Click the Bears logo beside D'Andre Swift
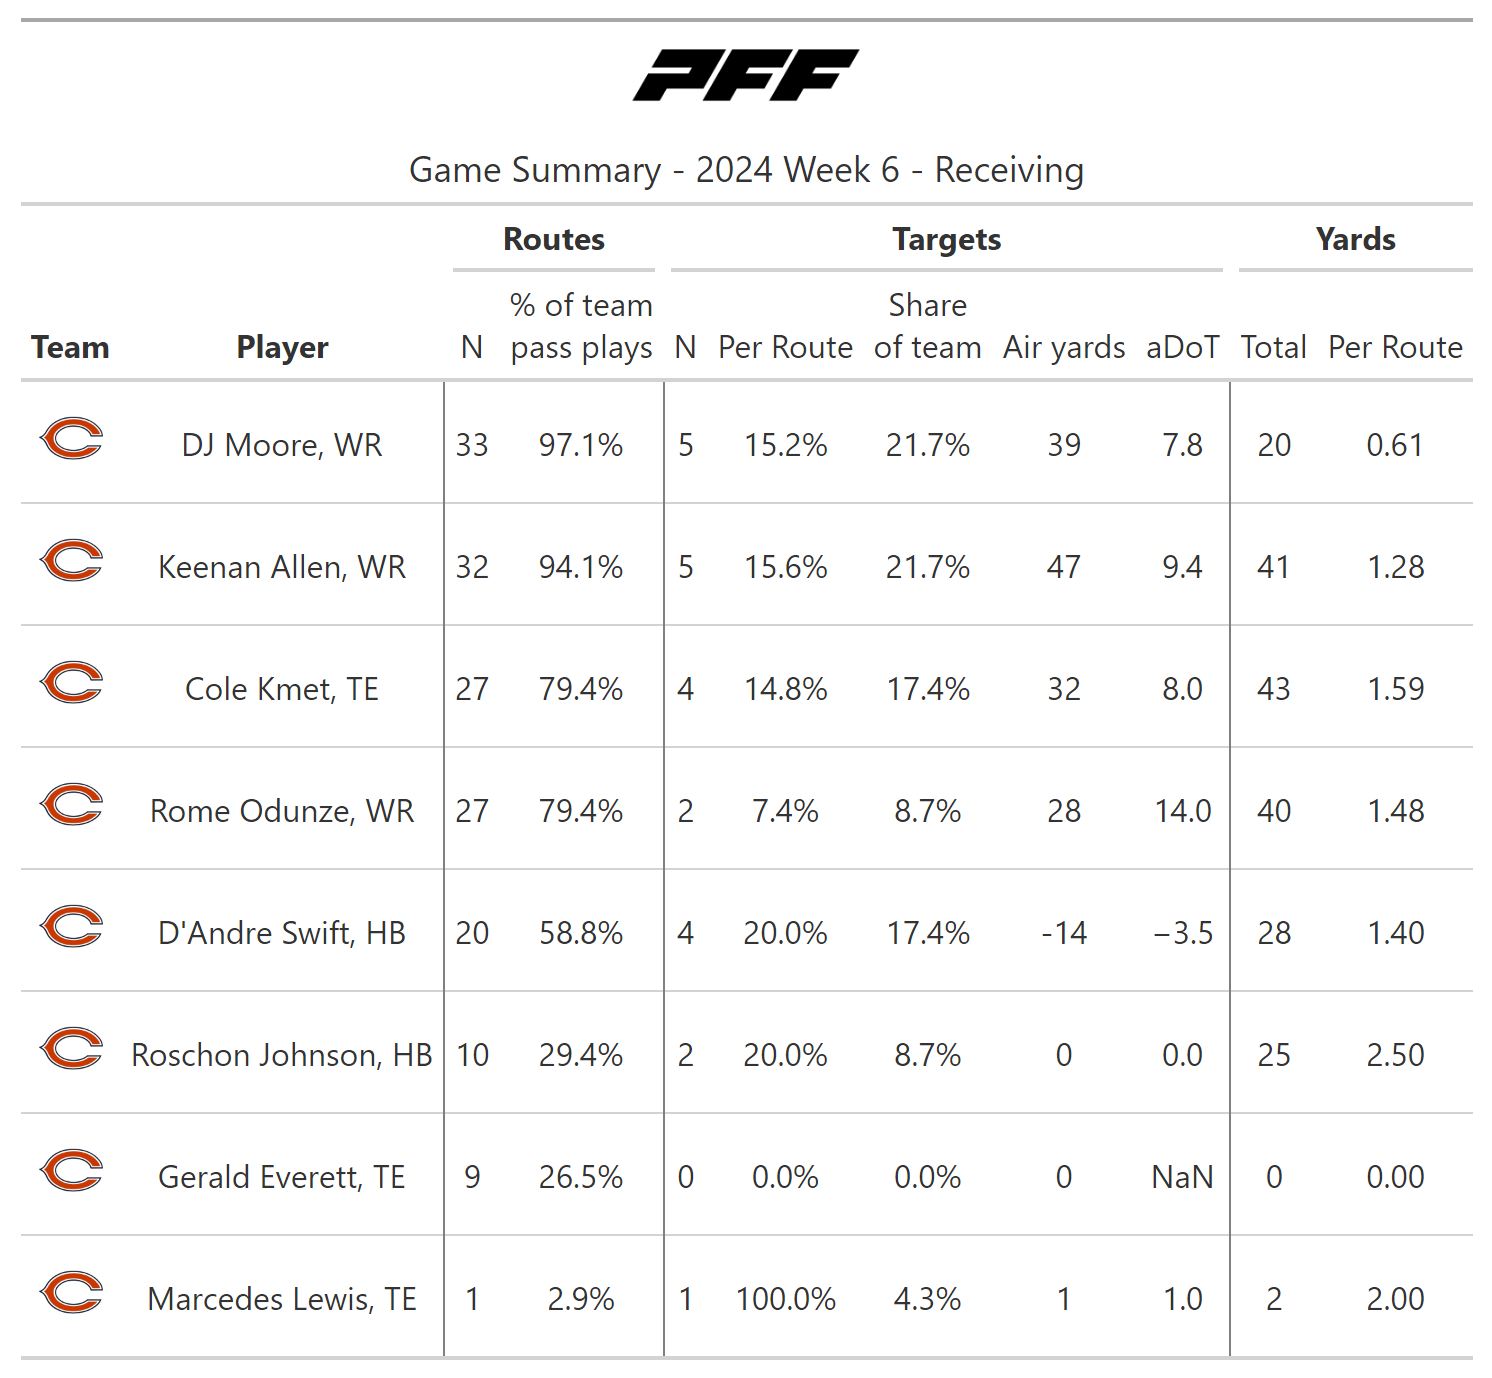 71,927
